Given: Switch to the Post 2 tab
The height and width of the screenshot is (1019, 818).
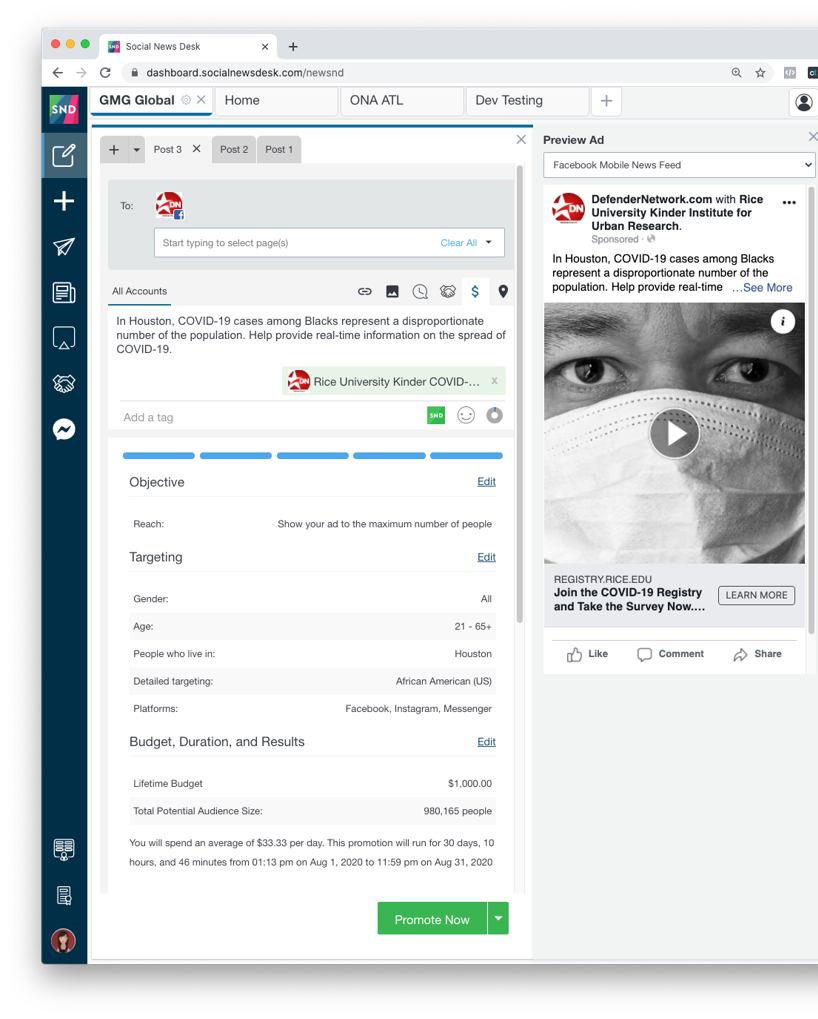Looking at the screenshot, I should 234,149.
